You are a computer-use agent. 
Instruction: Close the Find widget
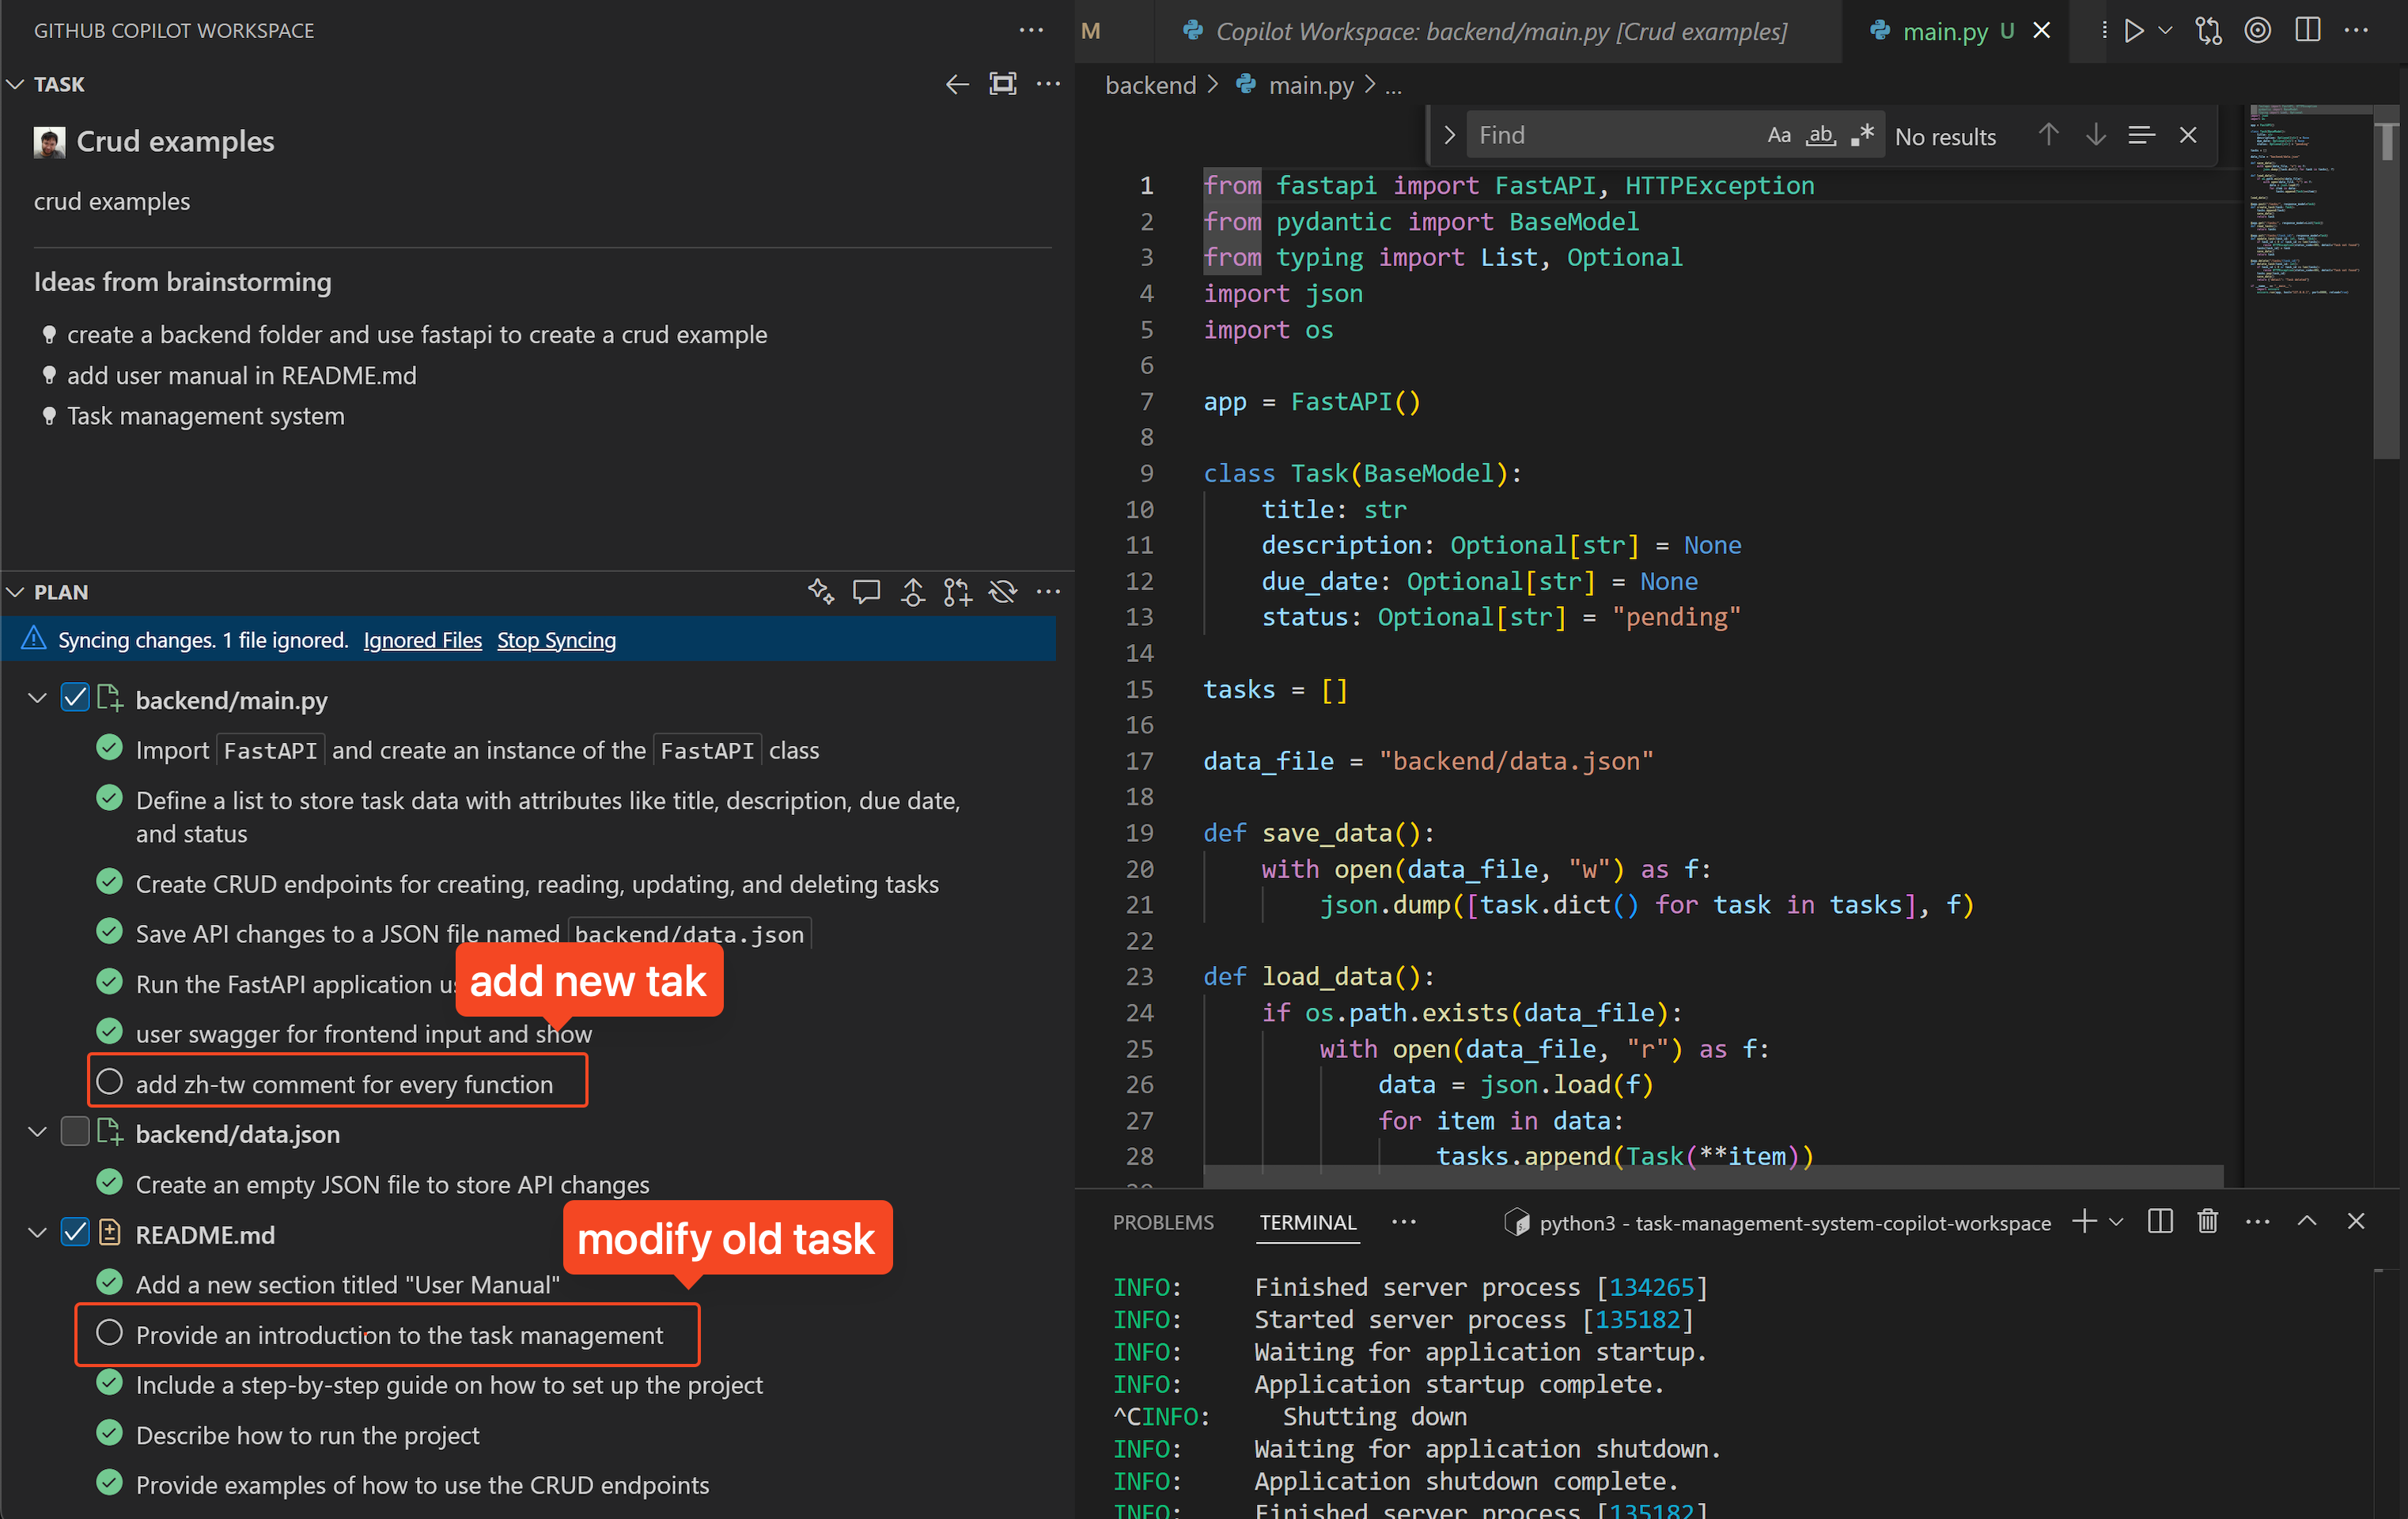coord(2188,135)
